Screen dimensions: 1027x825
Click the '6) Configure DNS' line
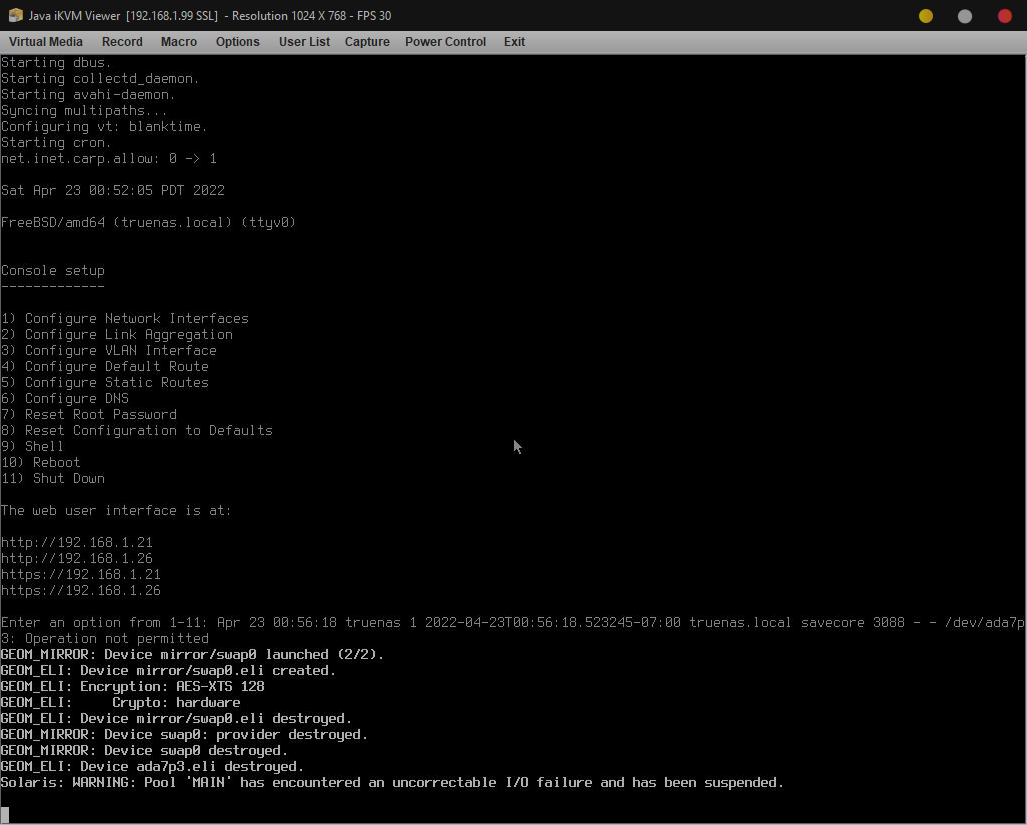pyautogui.click(x=65, y=398)
